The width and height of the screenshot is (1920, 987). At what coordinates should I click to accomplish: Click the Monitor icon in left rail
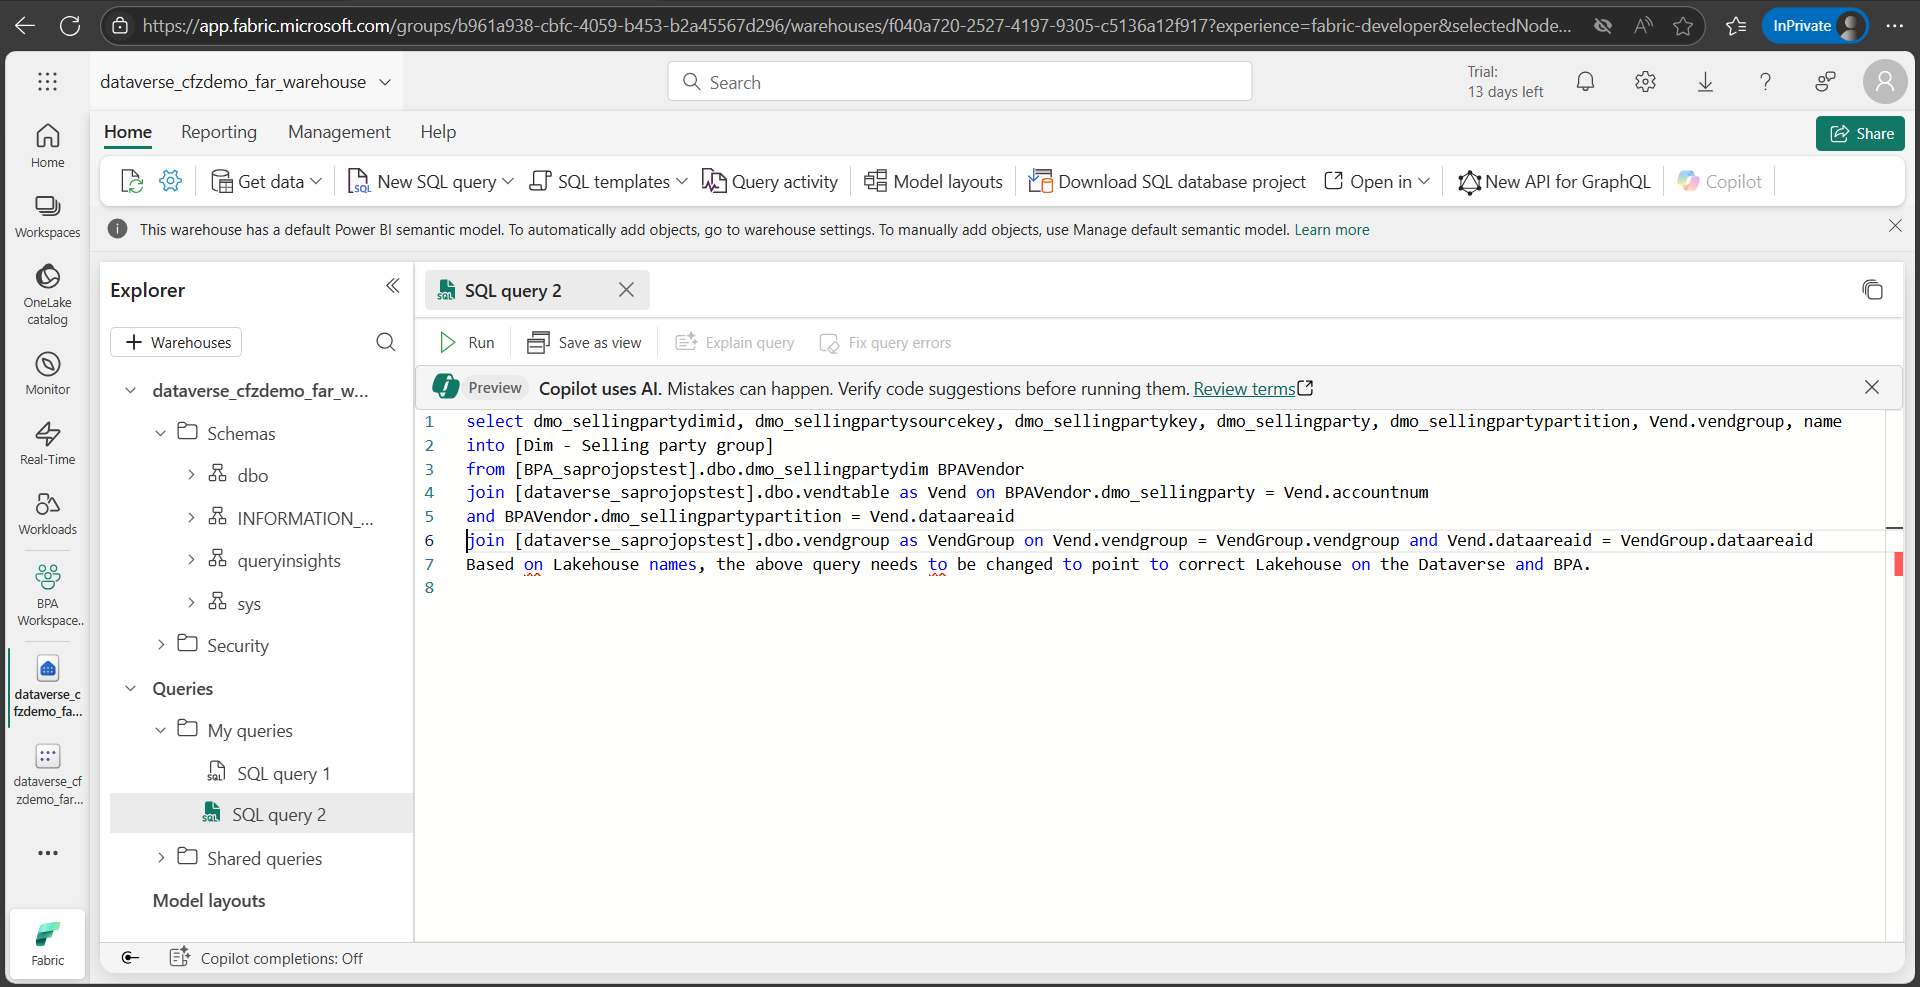coord(47,373)
